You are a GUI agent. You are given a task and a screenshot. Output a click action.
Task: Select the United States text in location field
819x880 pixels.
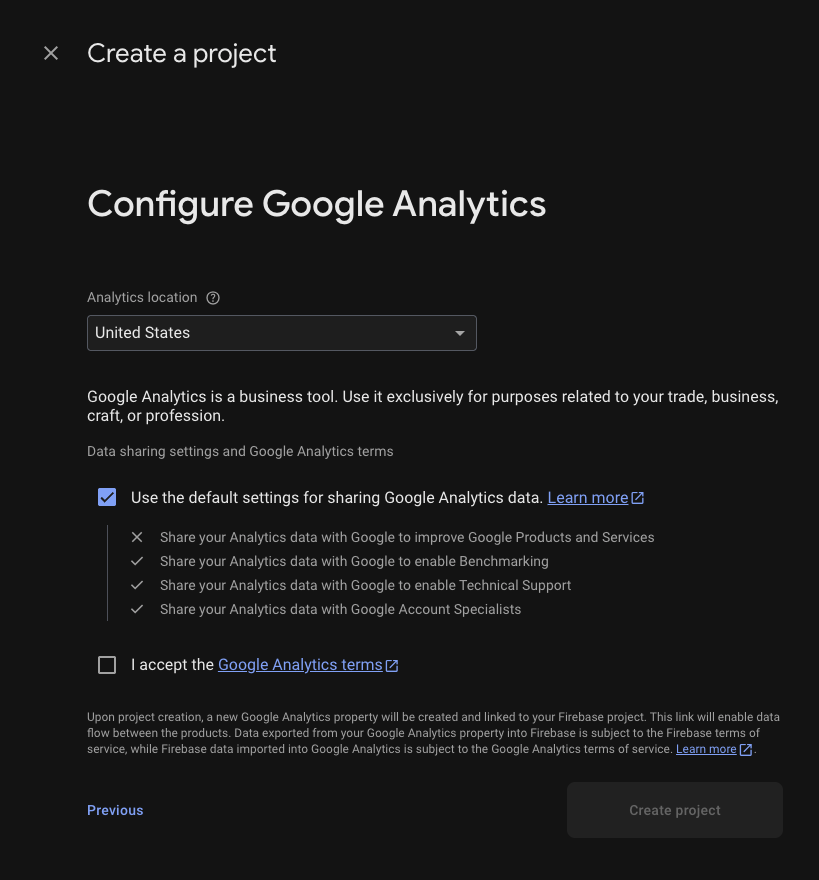point(142,333)
